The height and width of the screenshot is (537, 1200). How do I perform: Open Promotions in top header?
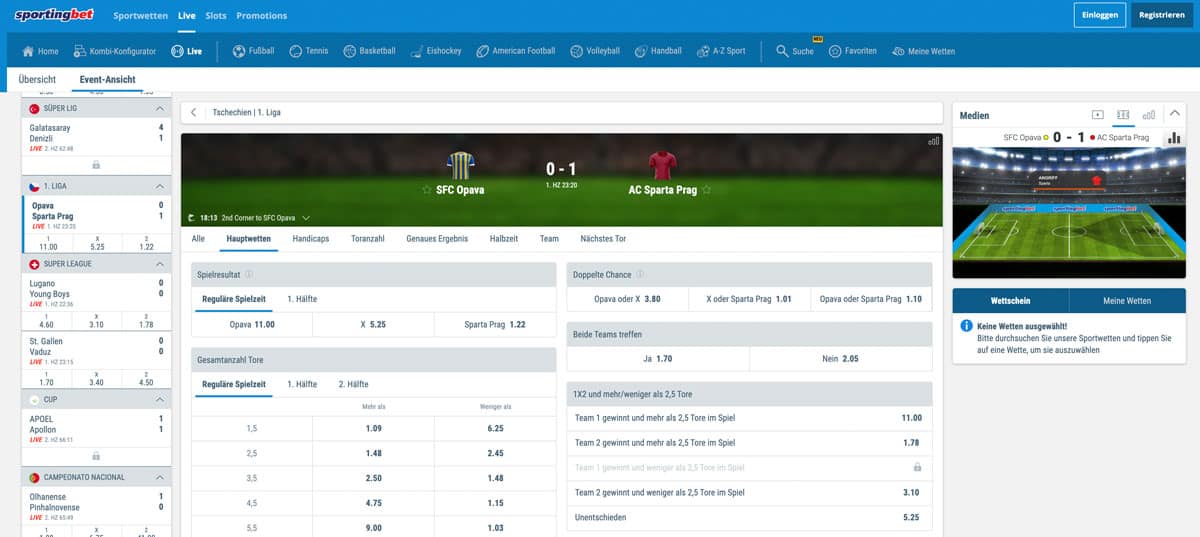coord(261,16)
